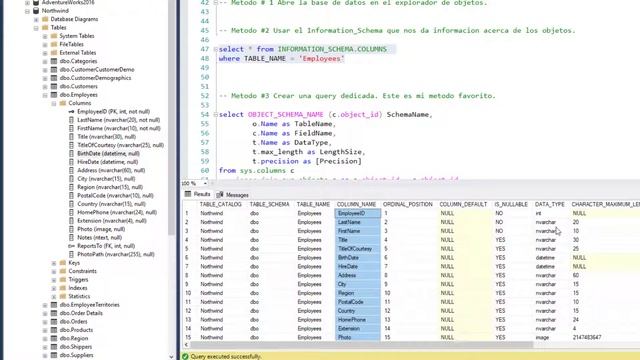Screen dimensions: 640x360
Task: Click the dbo.Region table icon
Action: [54, 338]
